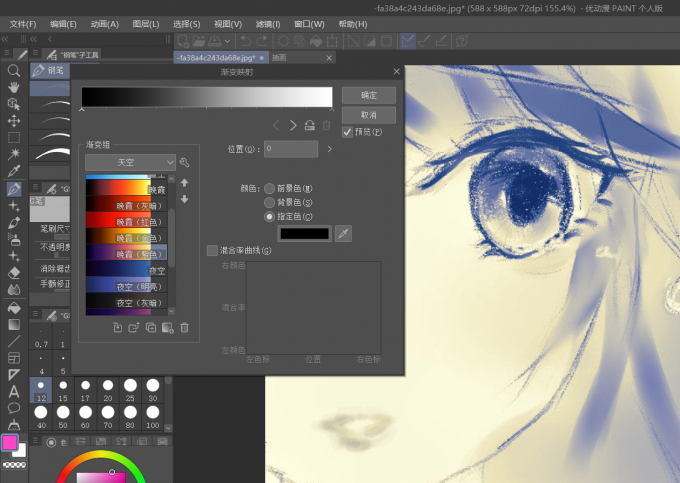Select the Text tool
Image resolution: width=680 pixels, height=483 pixels.
click(x=14, y=392)
